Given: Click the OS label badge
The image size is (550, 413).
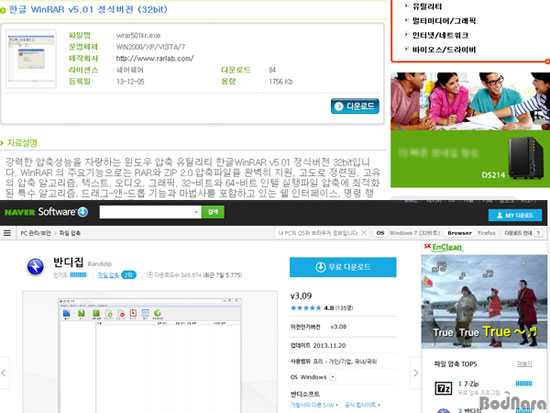Looking at the screenshot, I should tap(380, 233).
